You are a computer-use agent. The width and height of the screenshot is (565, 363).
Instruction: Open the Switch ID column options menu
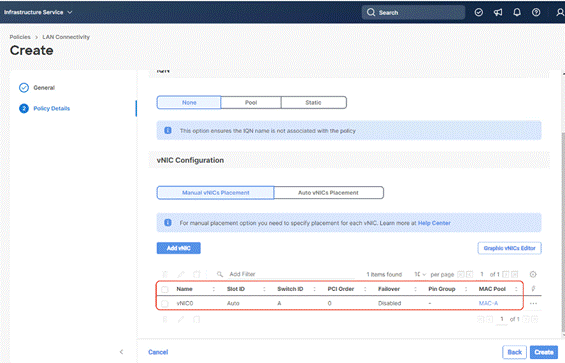pos(315,289)
